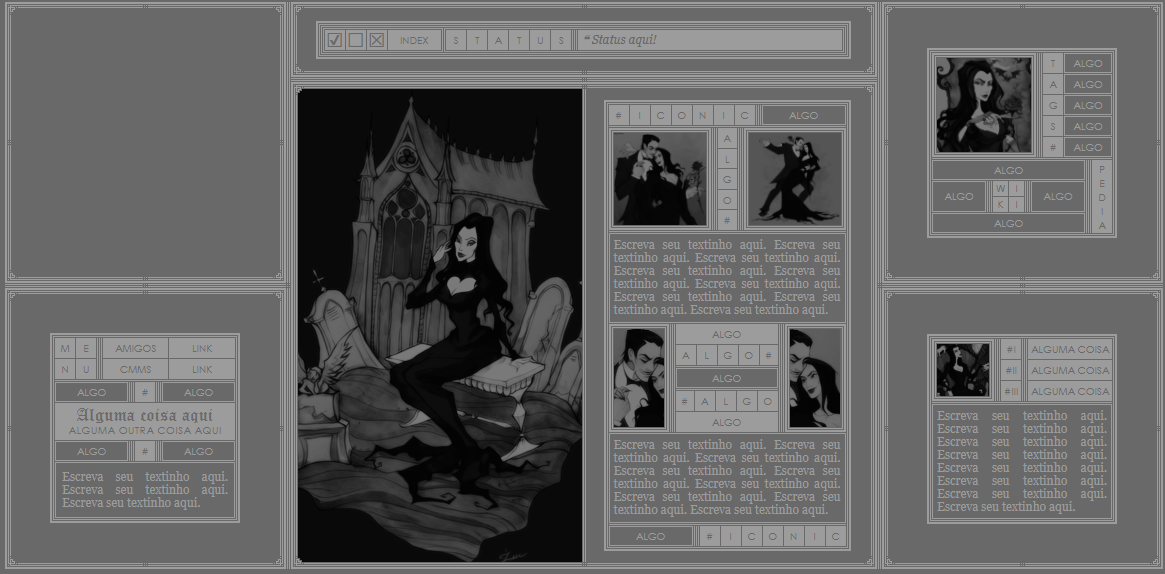Click left ALGO button above 'Alguma coisa aqui' heading

click(91, 392)
